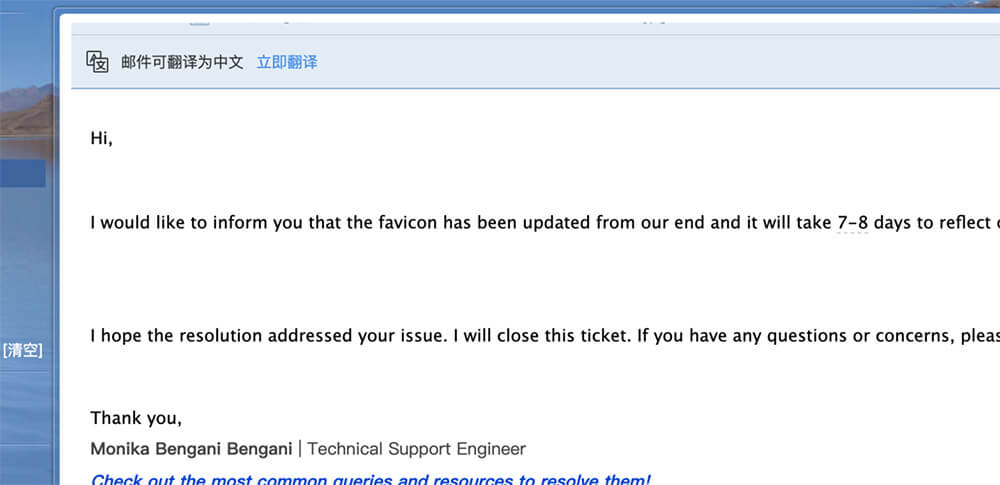The height and width of the screenshot is (485, 1000).
Task: Click the 'Thank you,' closing line
Action: pyautogui.click(x=136, y=418)
